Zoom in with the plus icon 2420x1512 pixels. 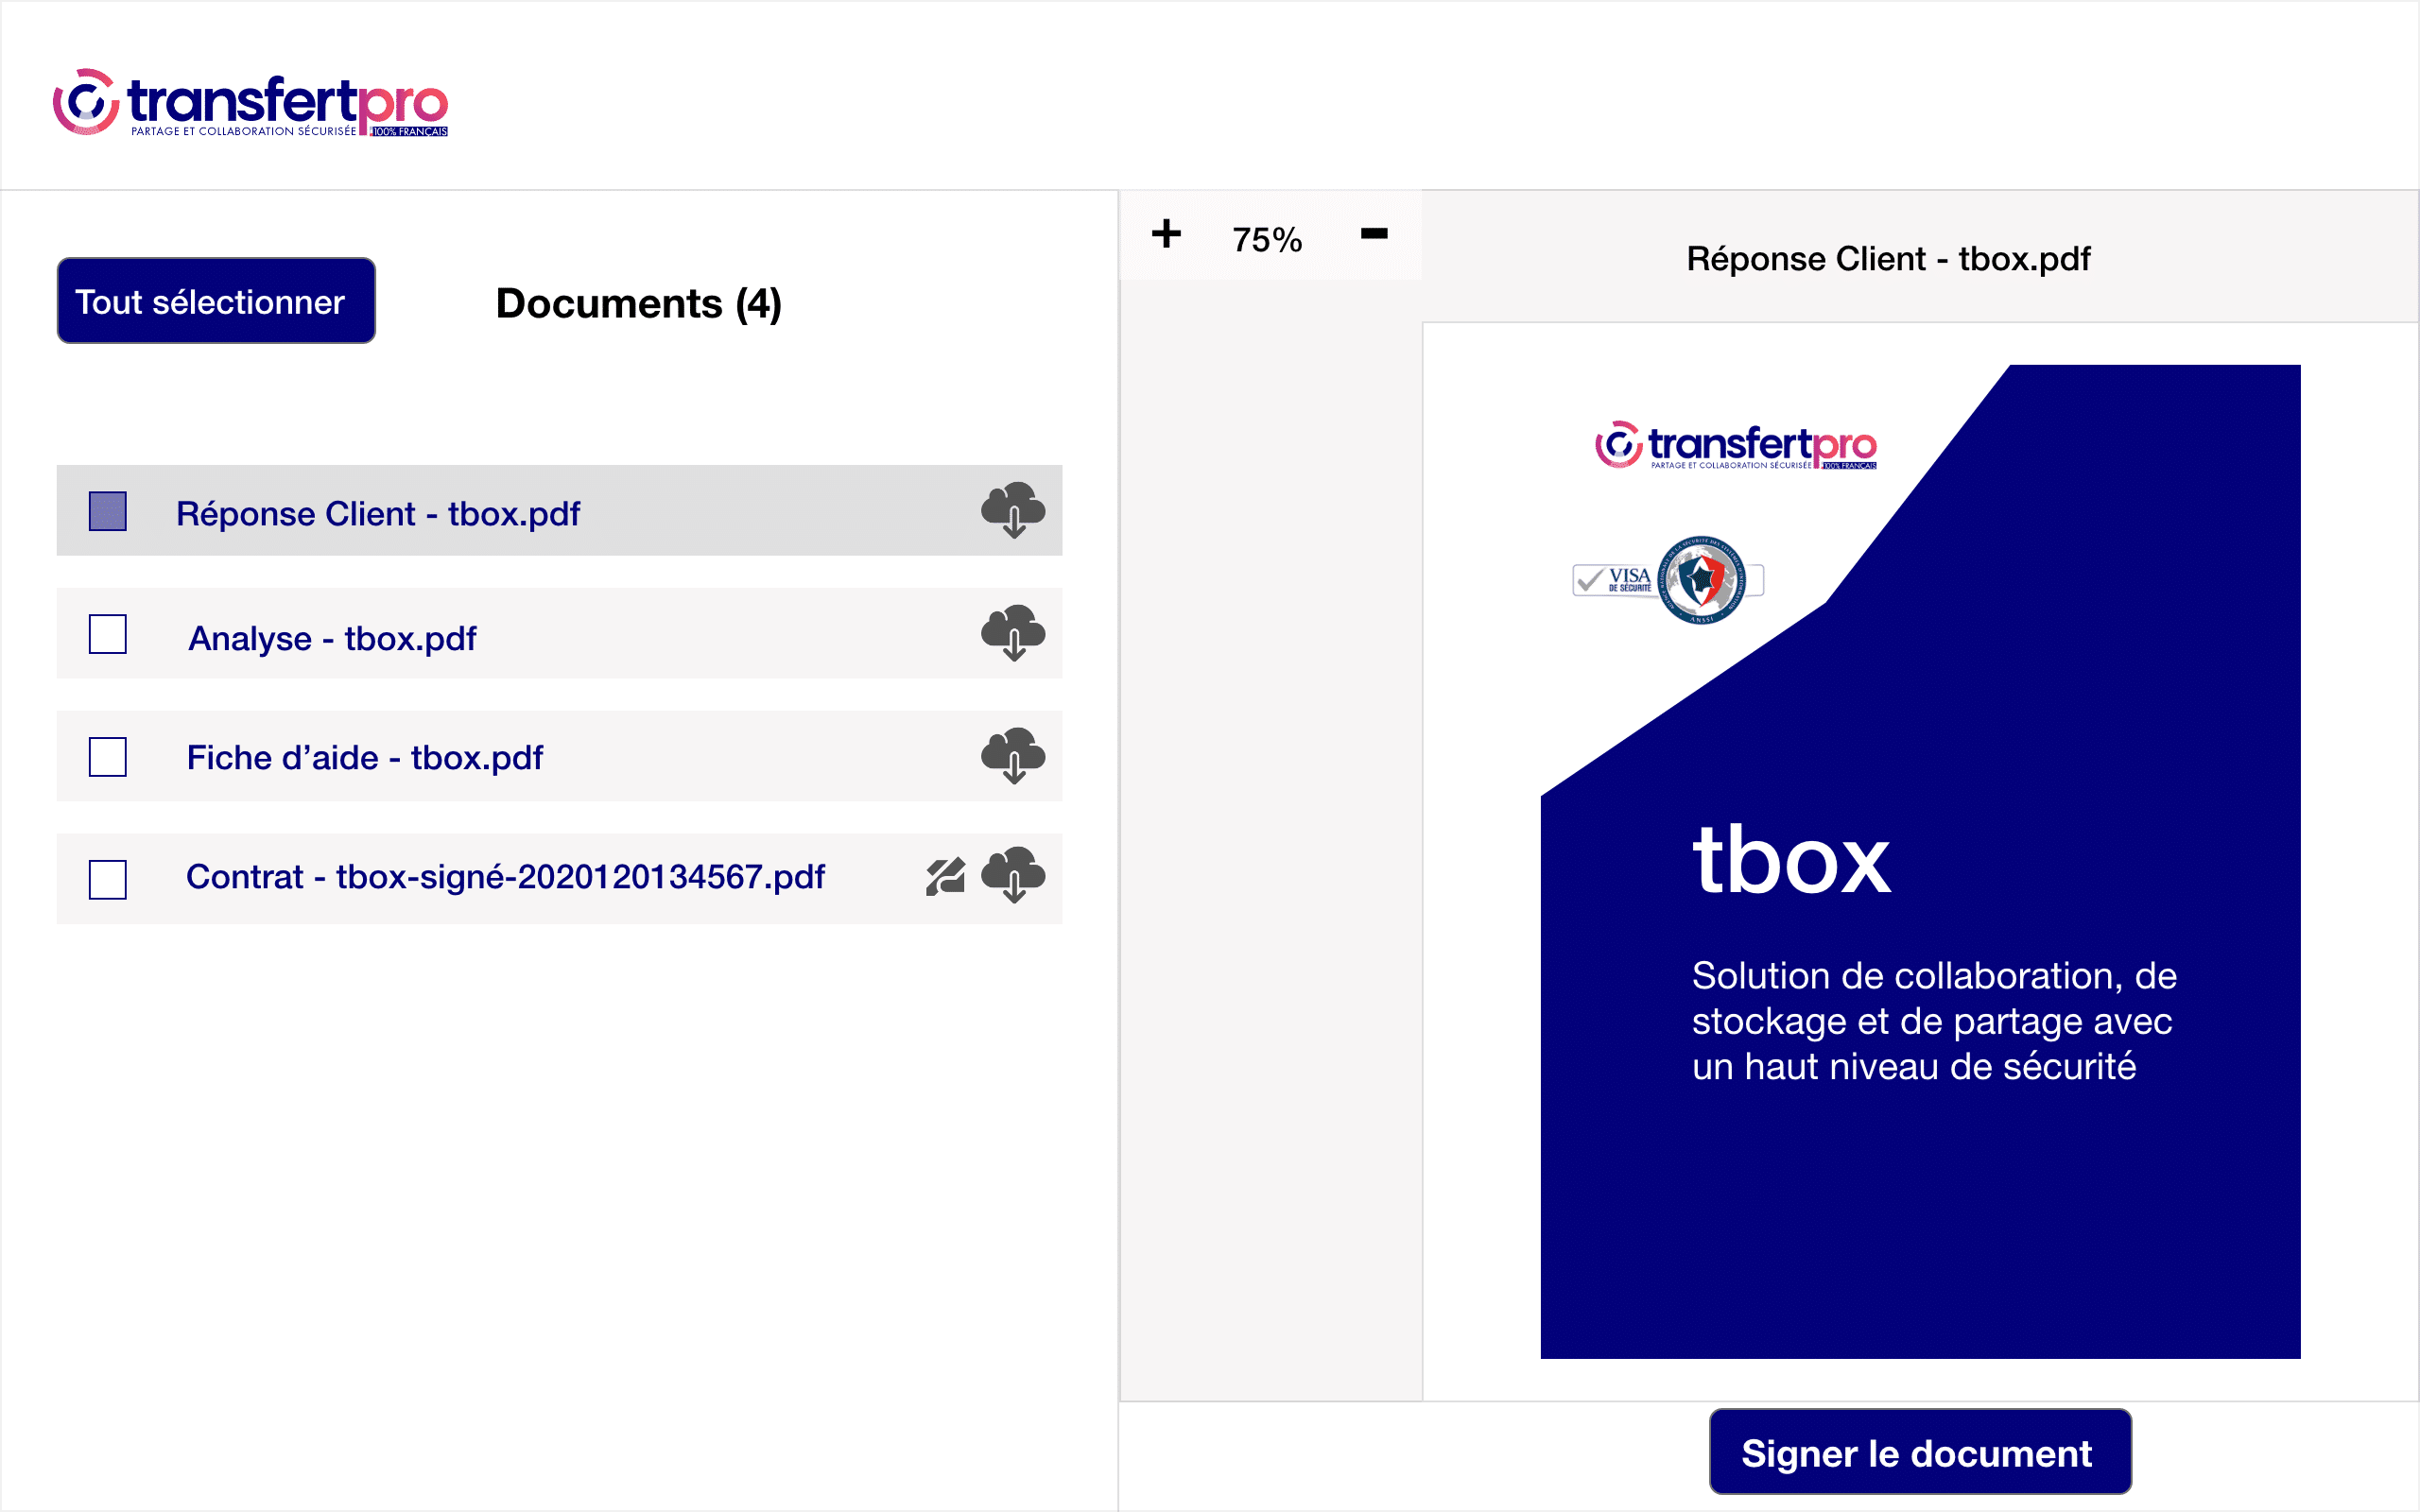click(1166, 234)
